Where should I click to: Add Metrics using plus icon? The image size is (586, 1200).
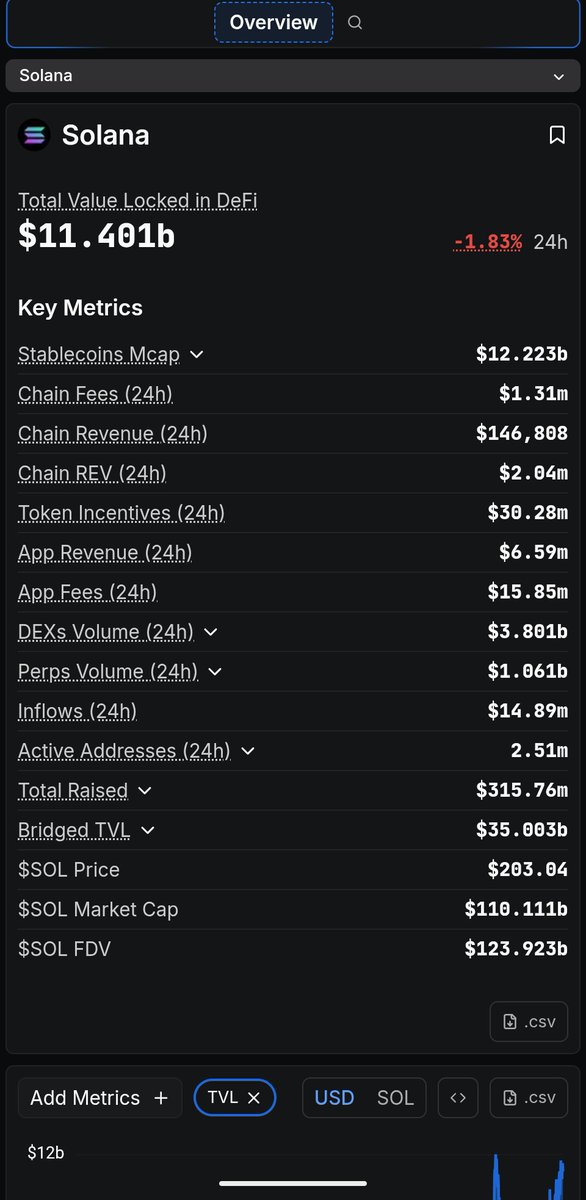coord(100,1097)
